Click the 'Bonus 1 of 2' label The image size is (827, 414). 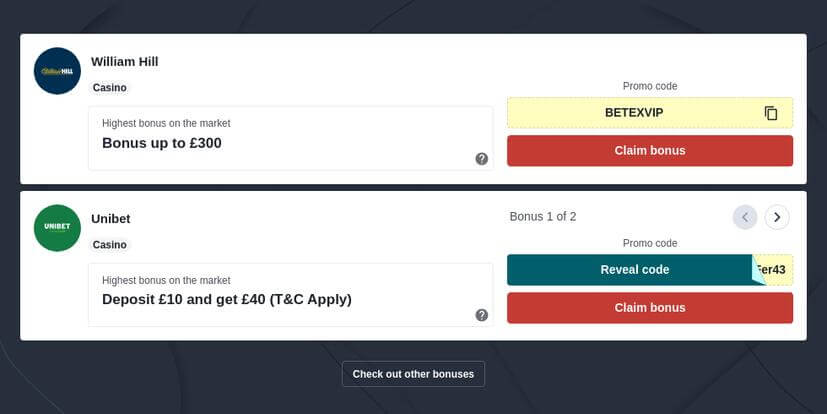click(543, 217)
